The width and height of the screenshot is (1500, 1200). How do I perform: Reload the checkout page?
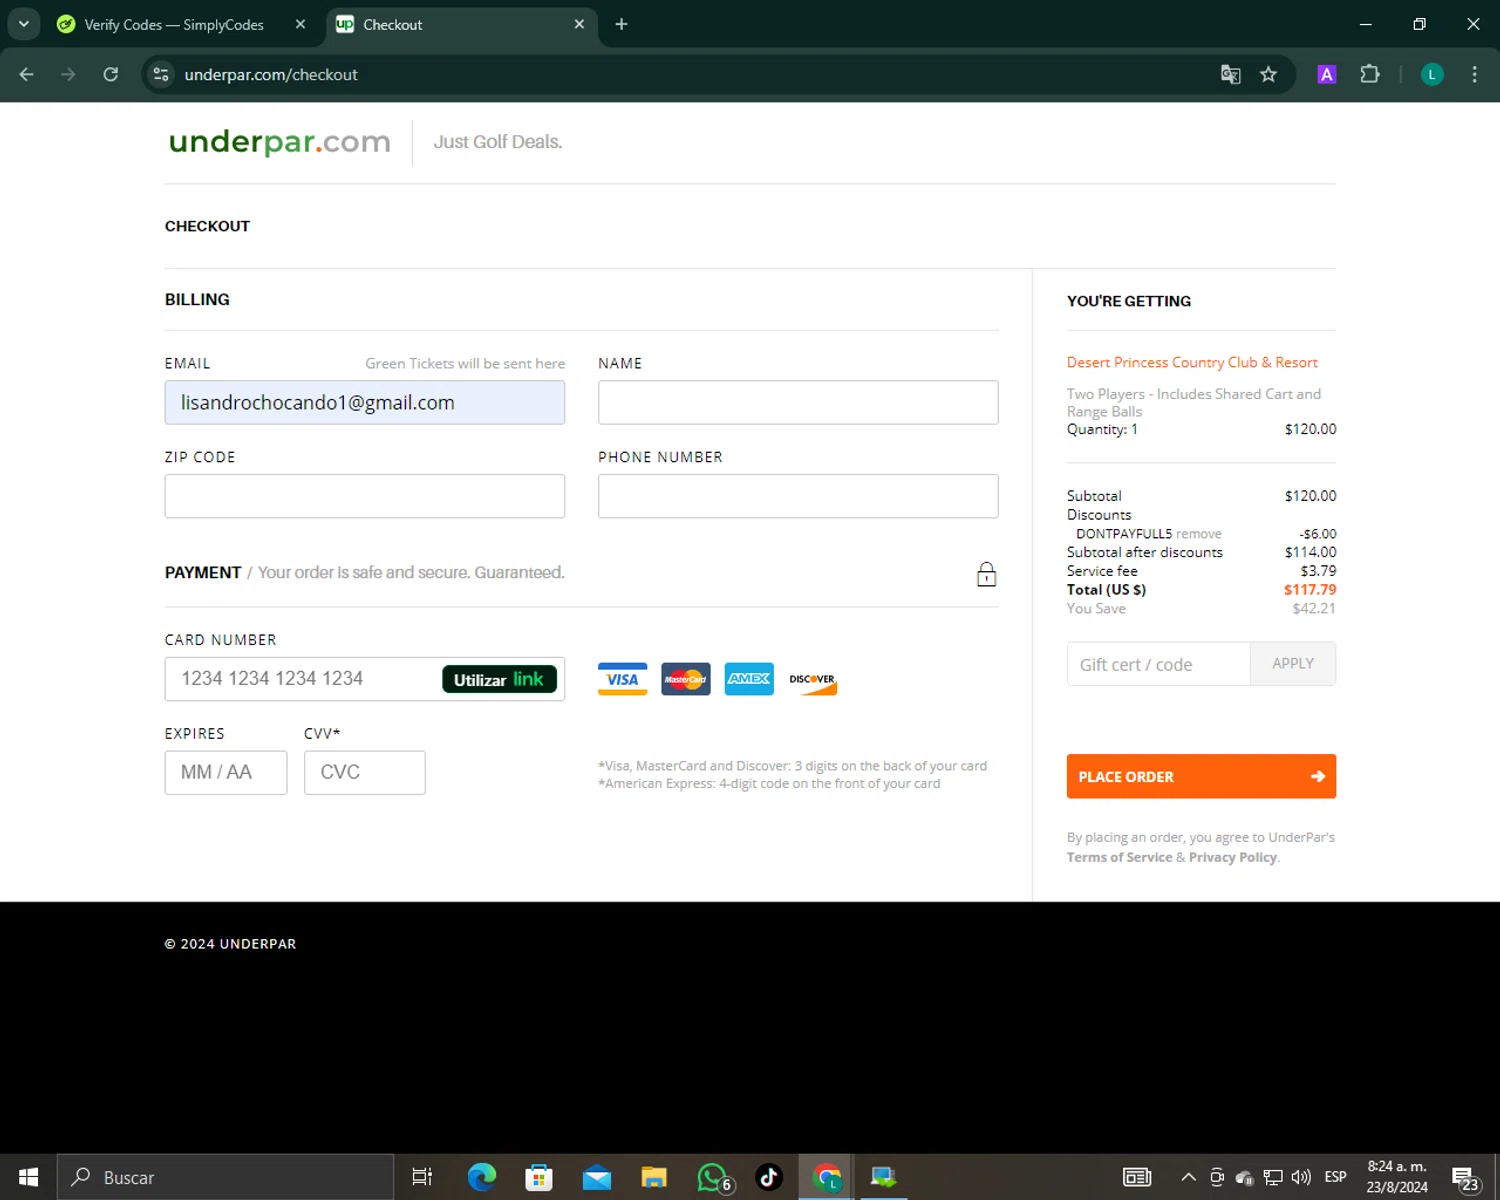[x=111, y=74]
